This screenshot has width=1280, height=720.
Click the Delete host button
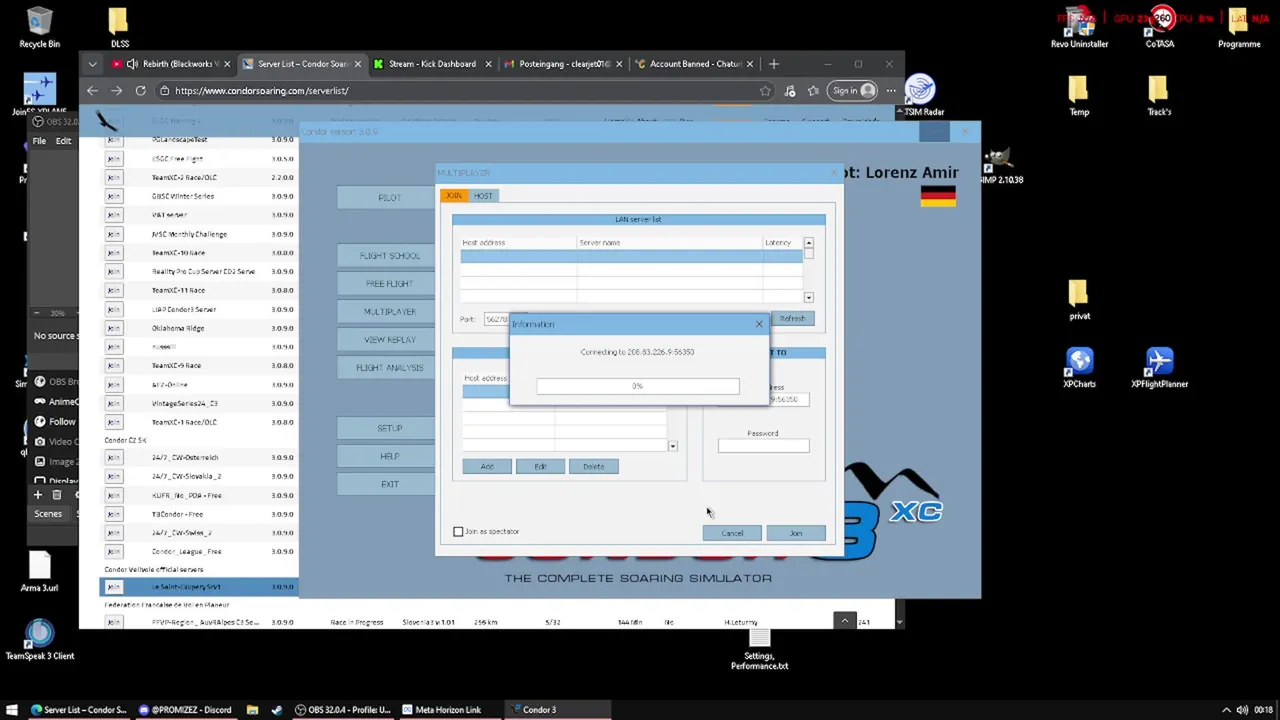click(x=594, y=467)
